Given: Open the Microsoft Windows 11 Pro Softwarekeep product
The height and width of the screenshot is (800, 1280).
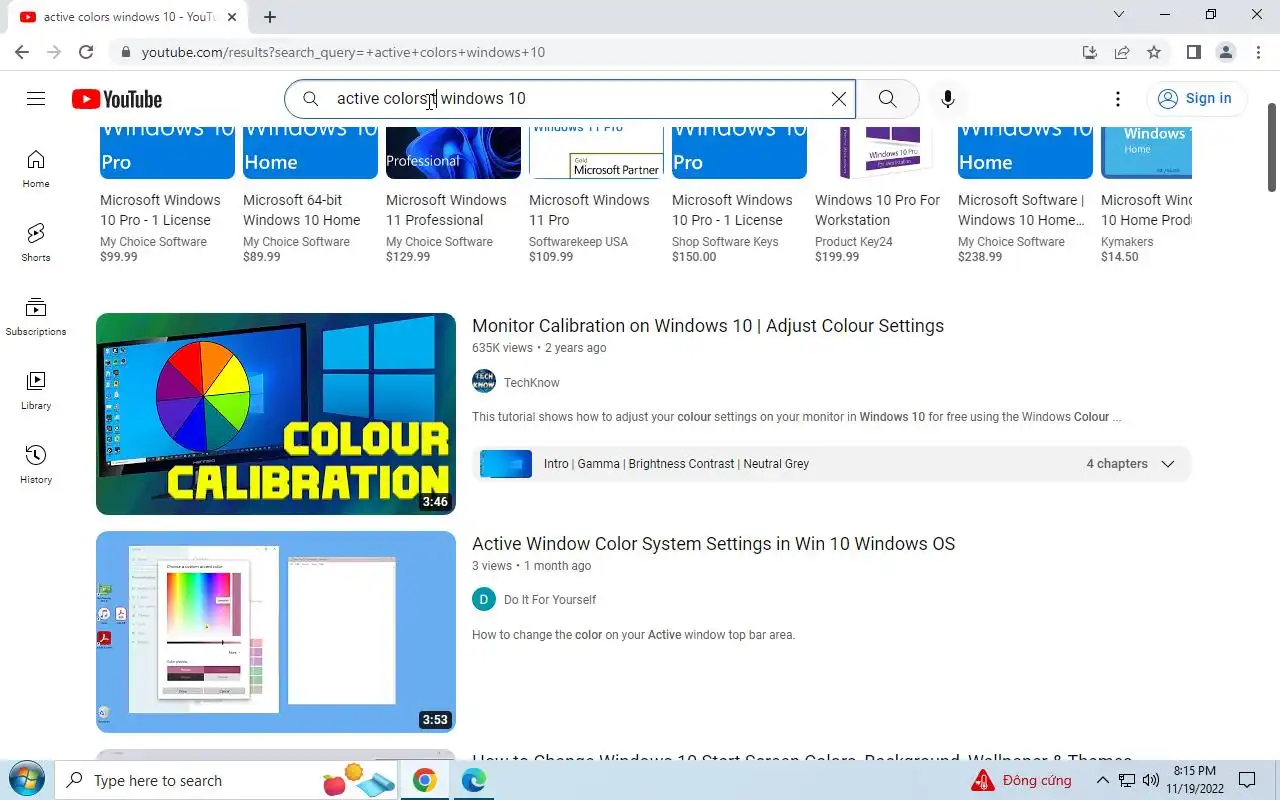Looking at the screenshot, I should click(x=596, y=195).
